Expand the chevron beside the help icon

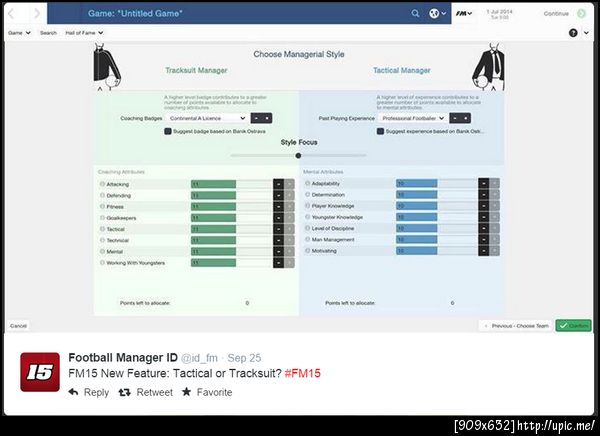coord(586,33)
